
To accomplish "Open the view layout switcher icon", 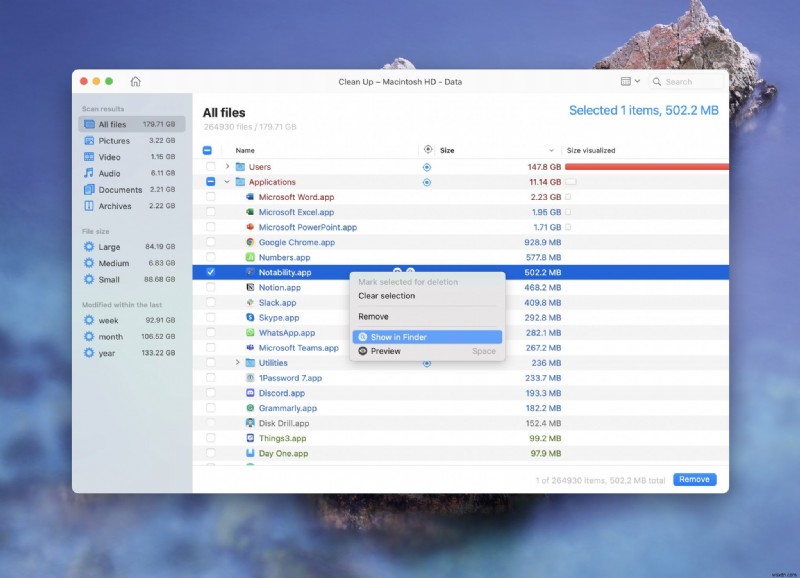I will [x=625, y=82].
